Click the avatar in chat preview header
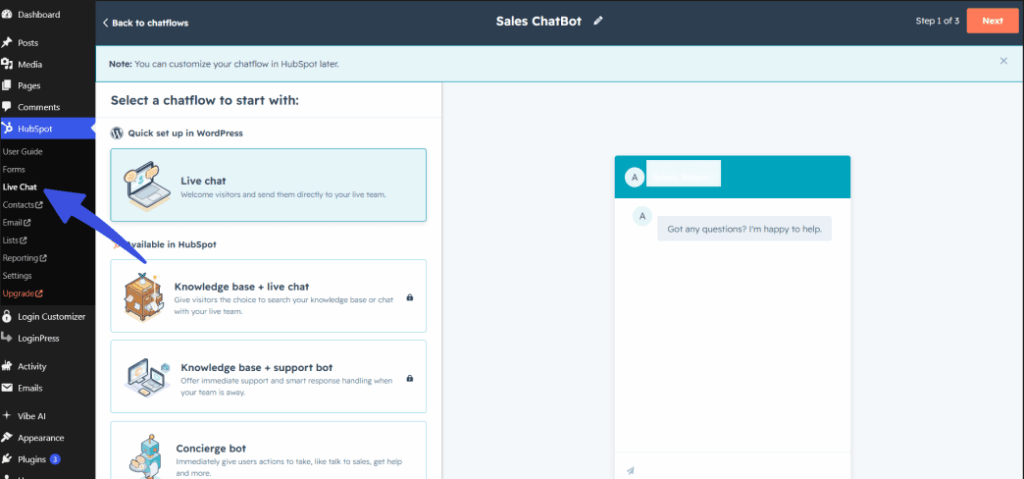The width and height of the screenshot is (1024, 479). [633, 176]
